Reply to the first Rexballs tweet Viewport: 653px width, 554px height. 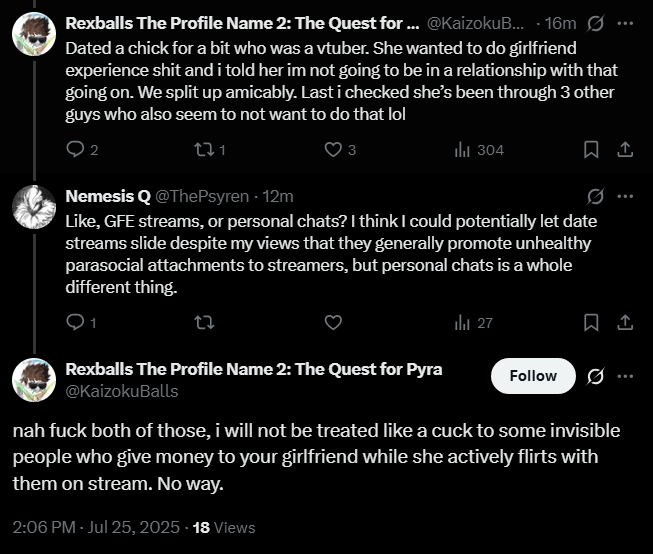click(76, 149)
